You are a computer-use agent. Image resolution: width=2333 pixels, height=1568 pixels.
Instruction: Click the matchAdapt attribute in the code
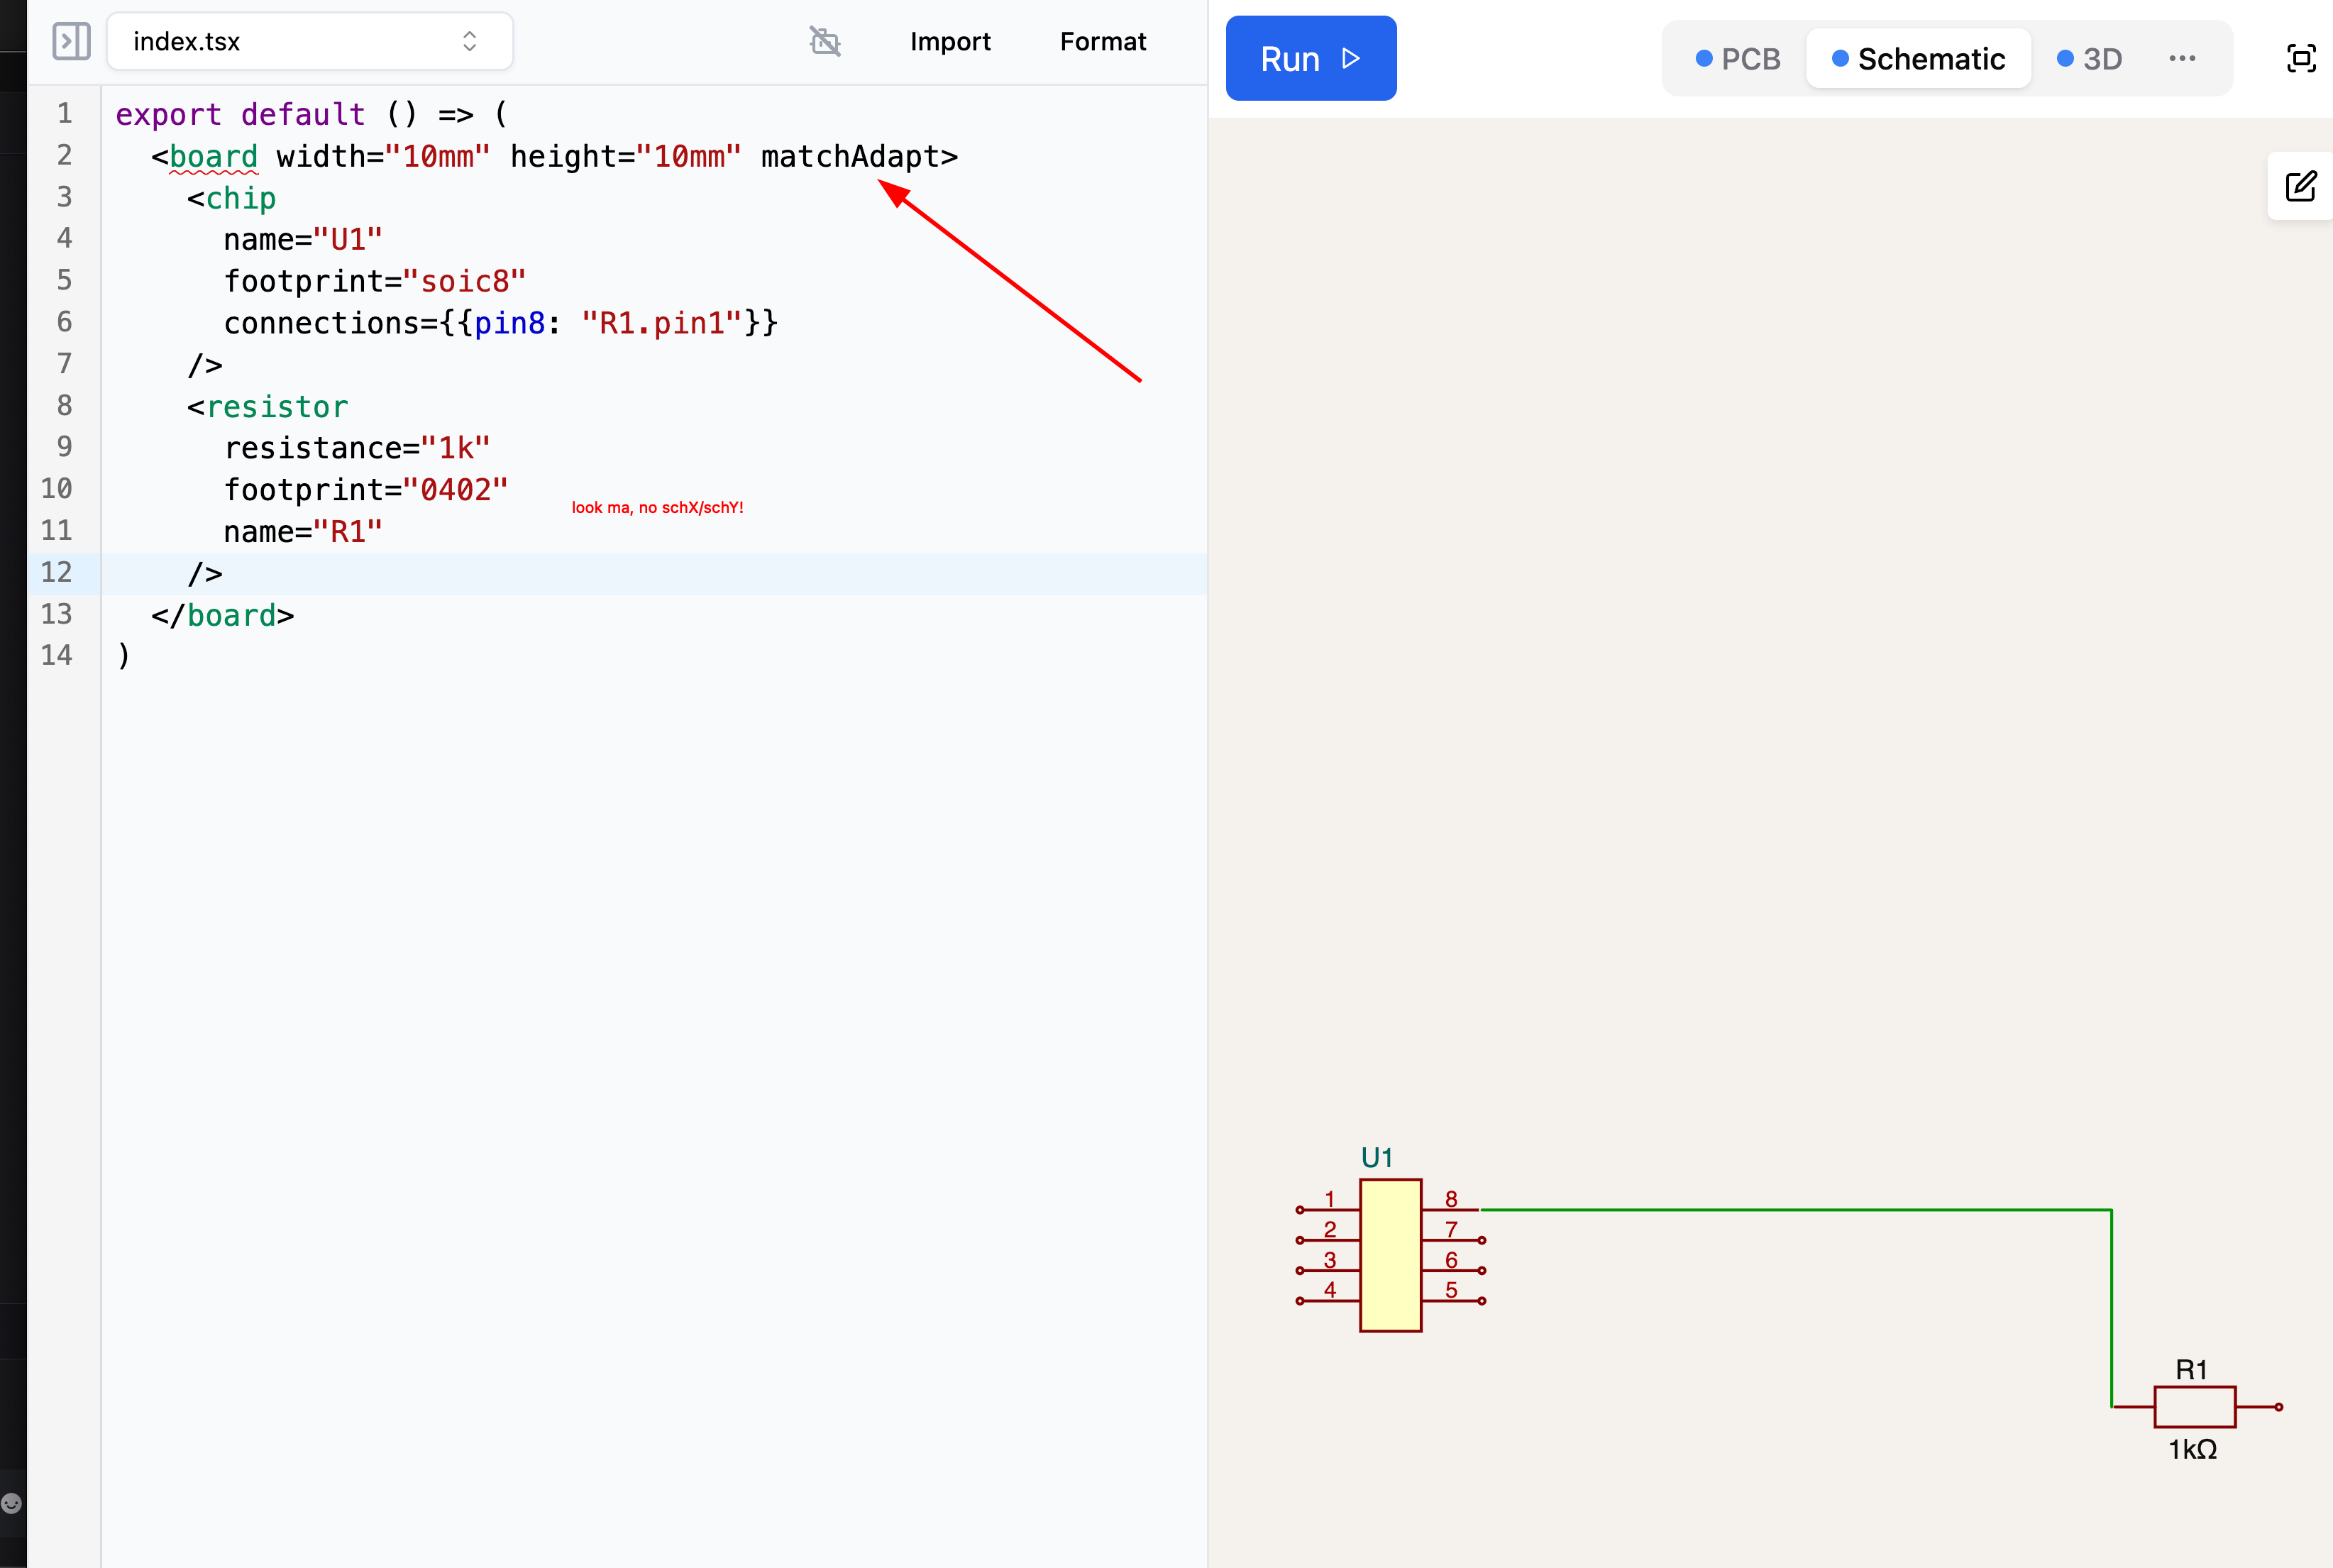coord(849,156)
